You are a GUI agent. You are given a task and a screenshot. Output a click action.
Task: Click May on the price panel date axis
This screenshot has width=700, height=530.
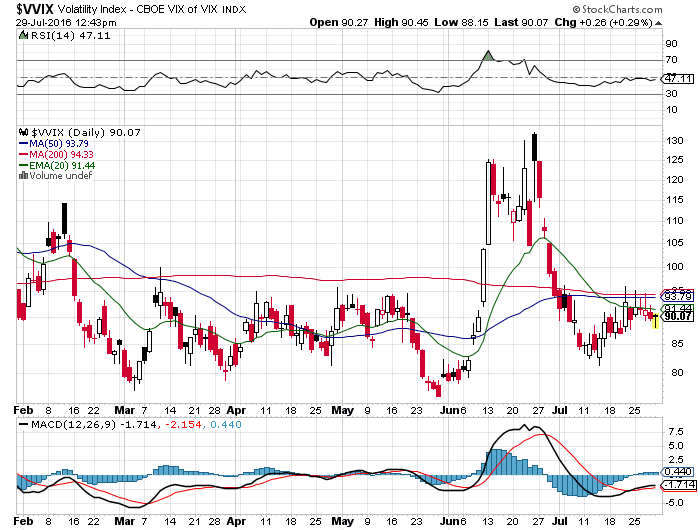click(342, 410)
